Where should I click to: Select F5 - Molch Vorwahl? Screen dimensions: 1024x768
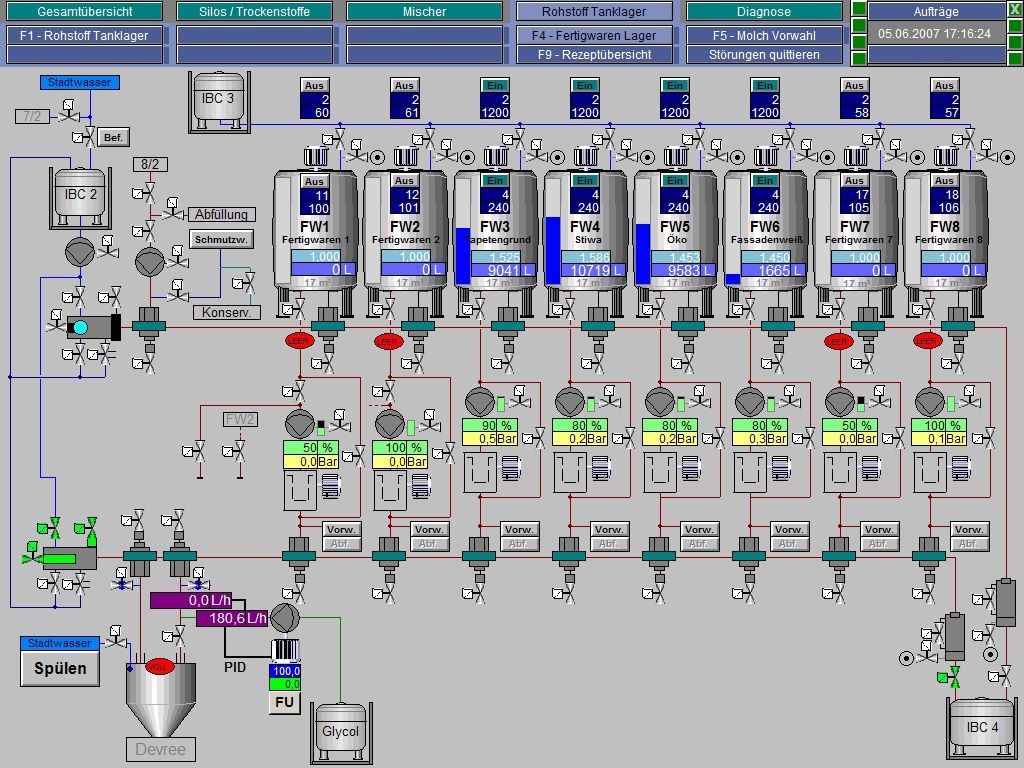764,35
